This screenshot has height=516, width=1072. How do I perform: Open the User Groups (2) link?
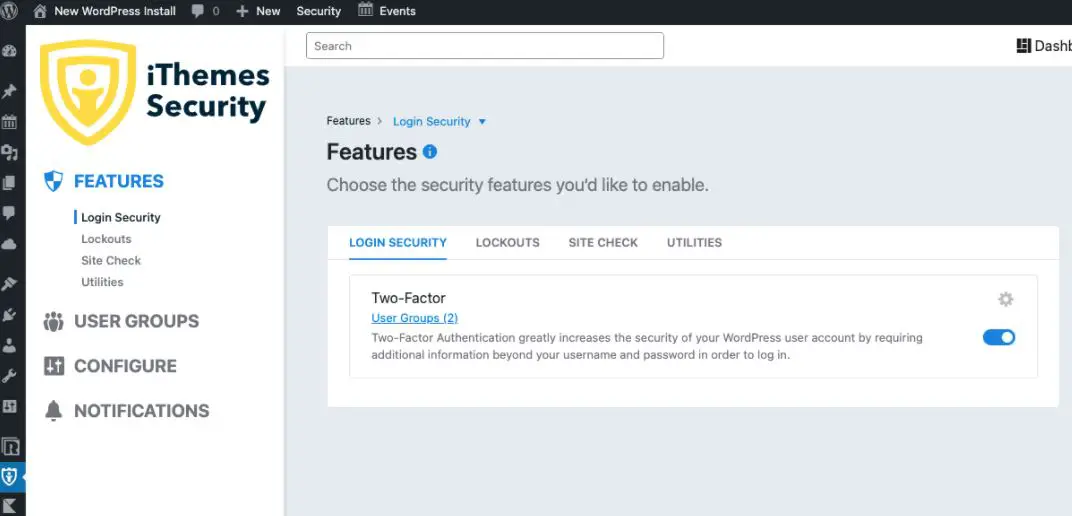tap(414, 318)
